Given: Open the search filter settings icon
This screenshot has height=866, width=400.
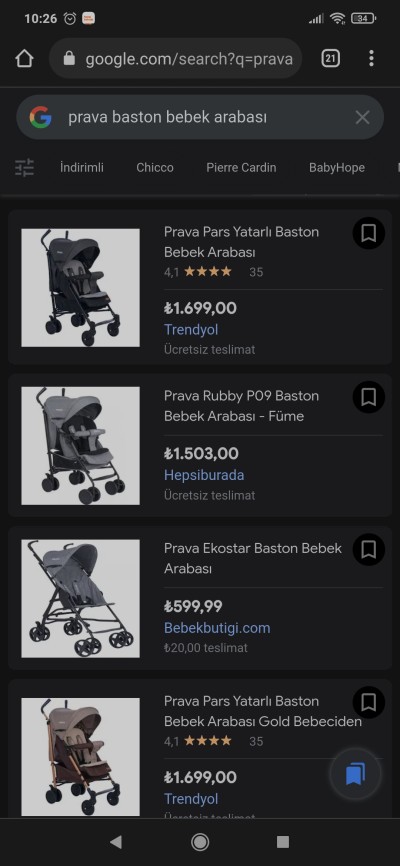Looking at the screenshot, I should [24, 167].
